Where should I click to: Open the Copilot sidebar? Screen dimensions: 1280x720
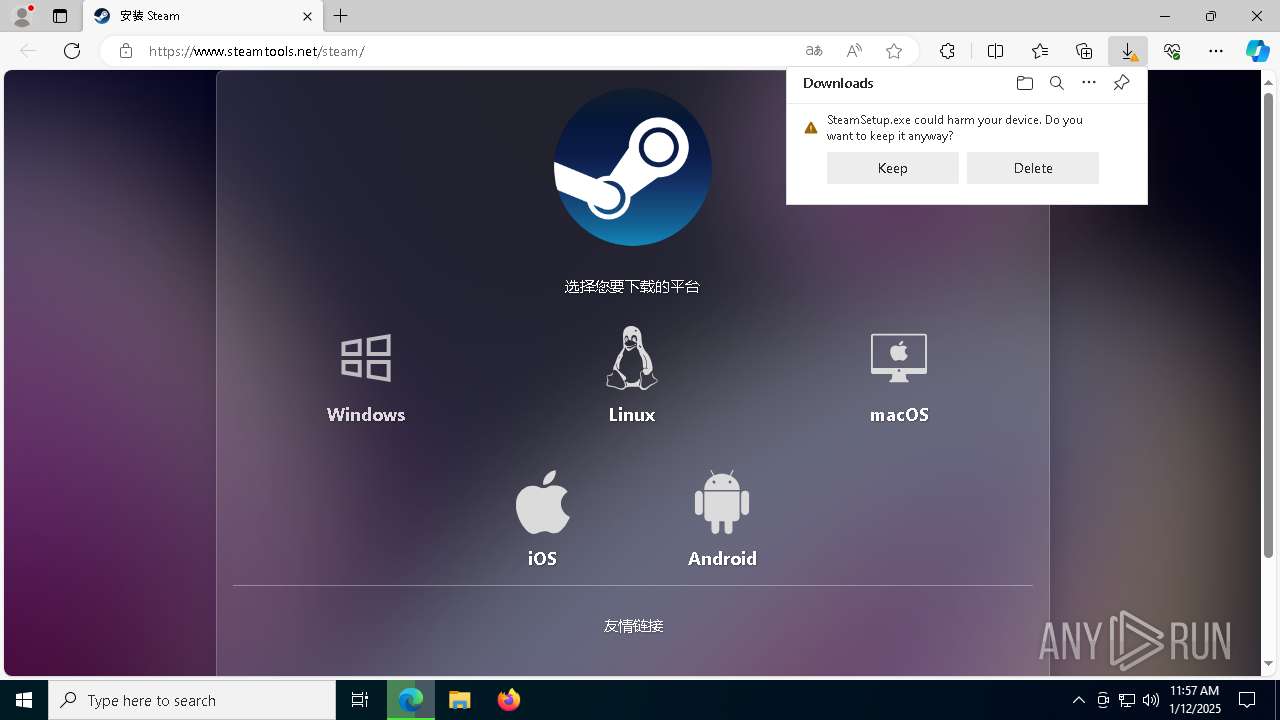tap(1257, 51)
